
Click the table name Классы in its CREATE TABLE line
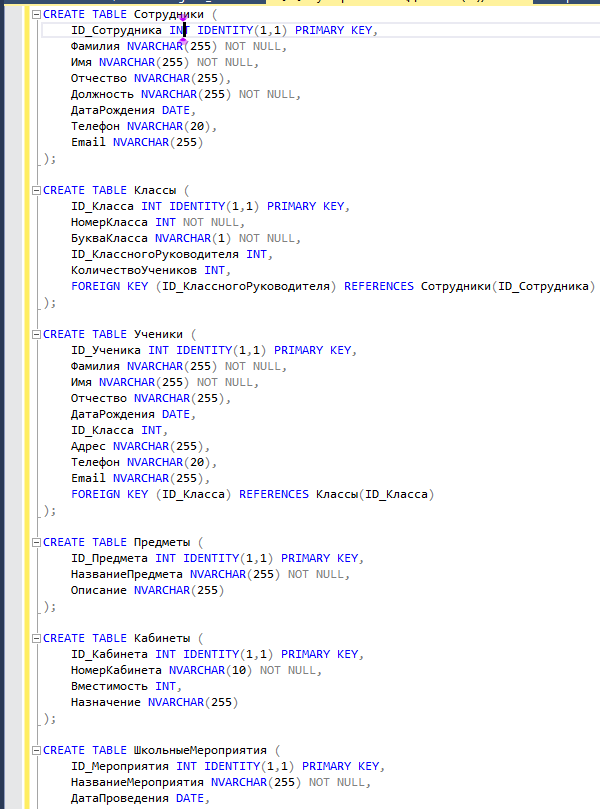pos(155,190)
